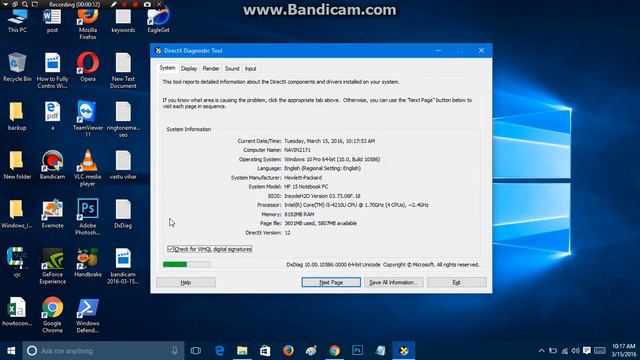Click the '8192MB RAM' memory value

(x=299, y=214)
